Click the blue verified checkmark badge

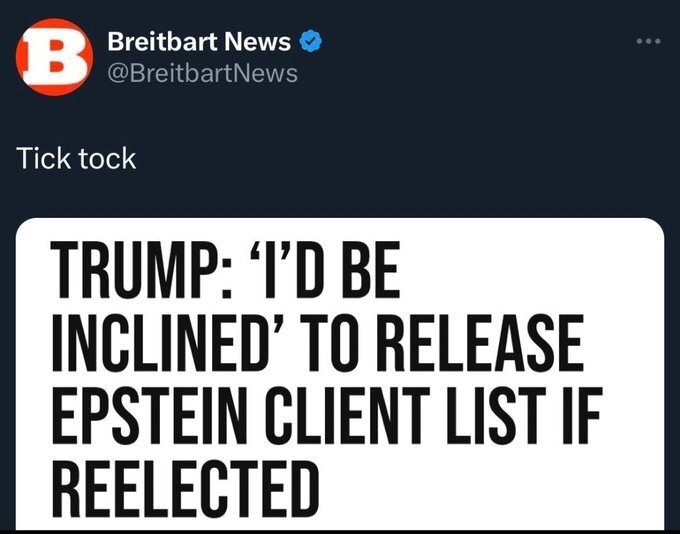(312, 42)
